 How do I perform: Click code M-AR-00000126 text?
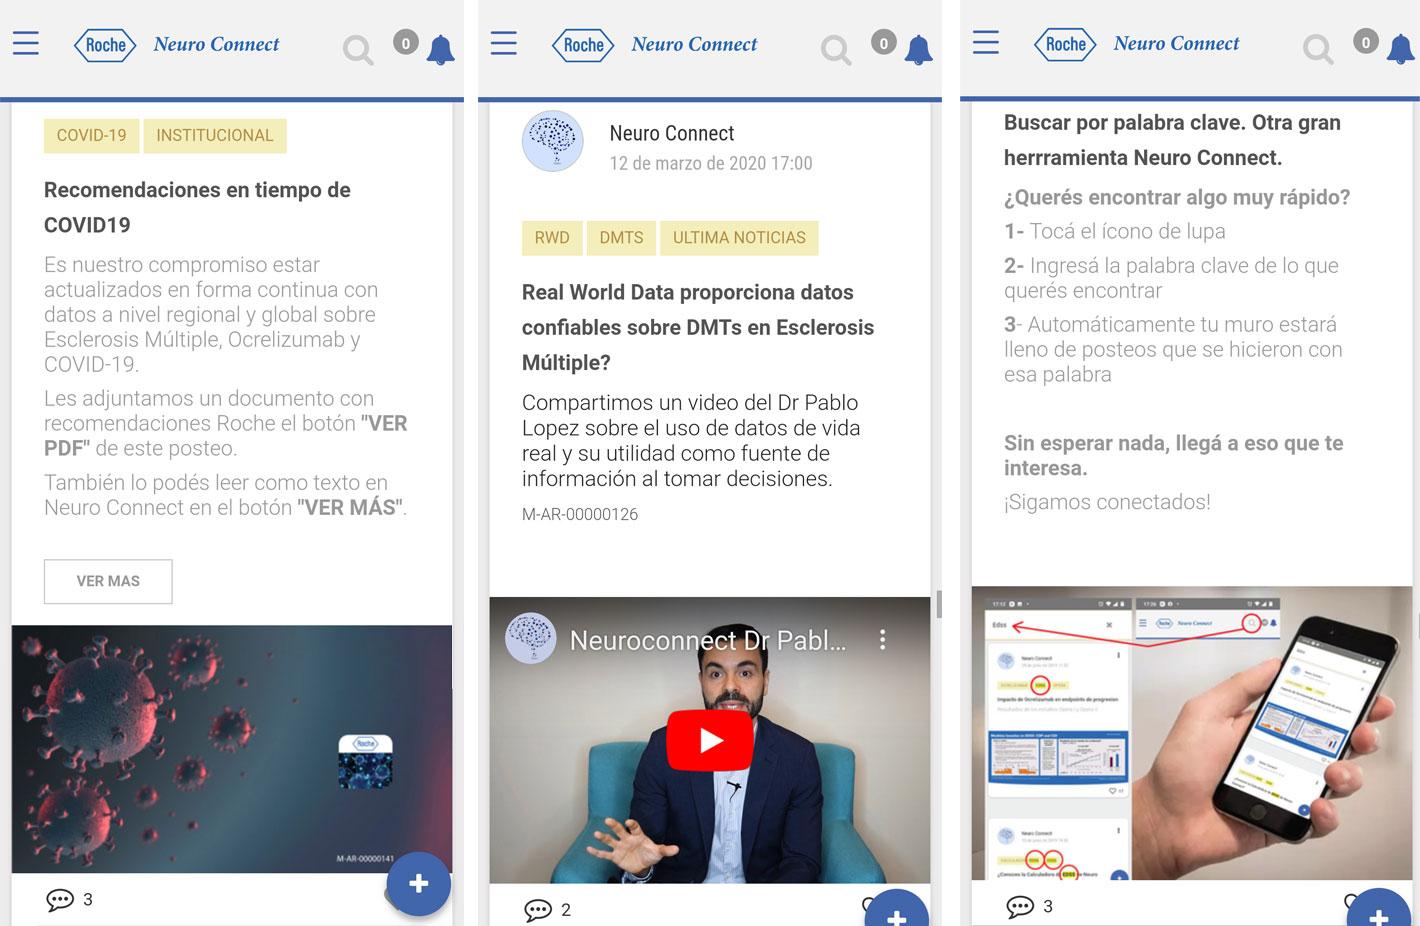pyautogui.click(x=580, y=514)
